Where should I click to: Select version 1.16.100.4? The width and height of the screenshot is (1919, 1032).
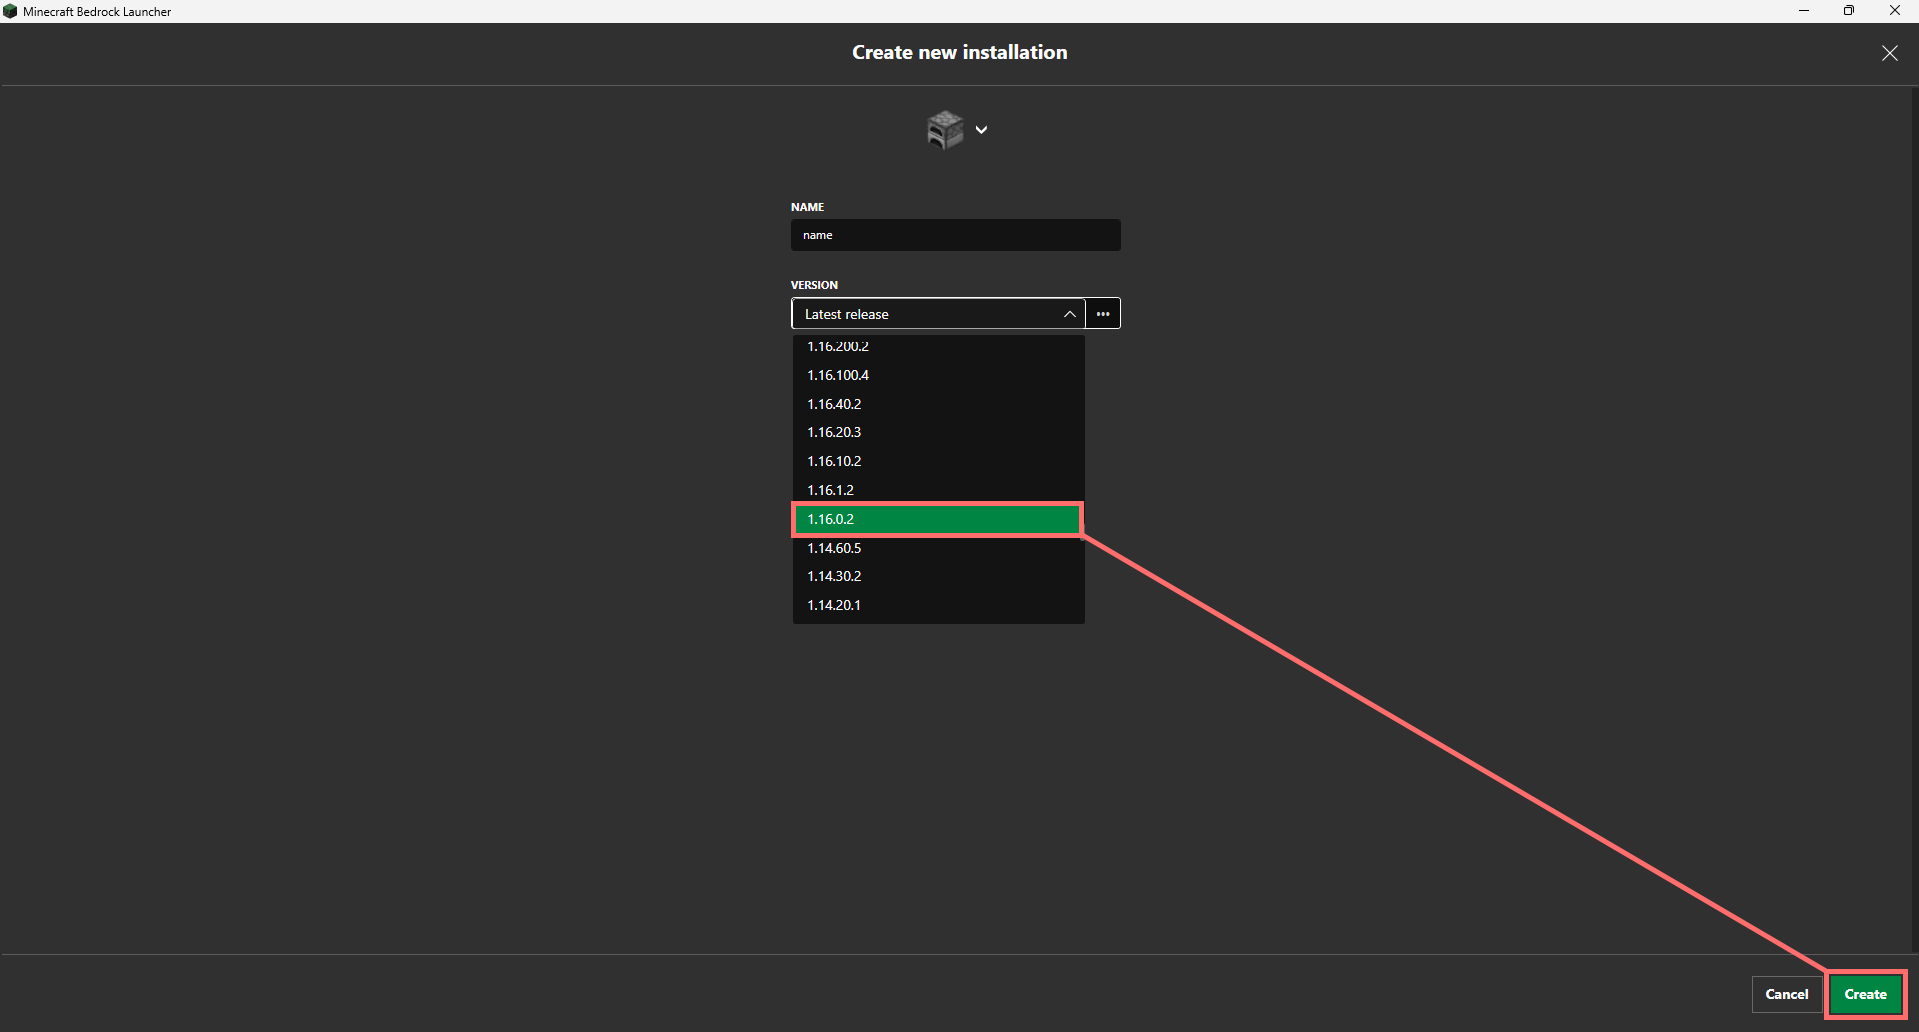(938, 375)
